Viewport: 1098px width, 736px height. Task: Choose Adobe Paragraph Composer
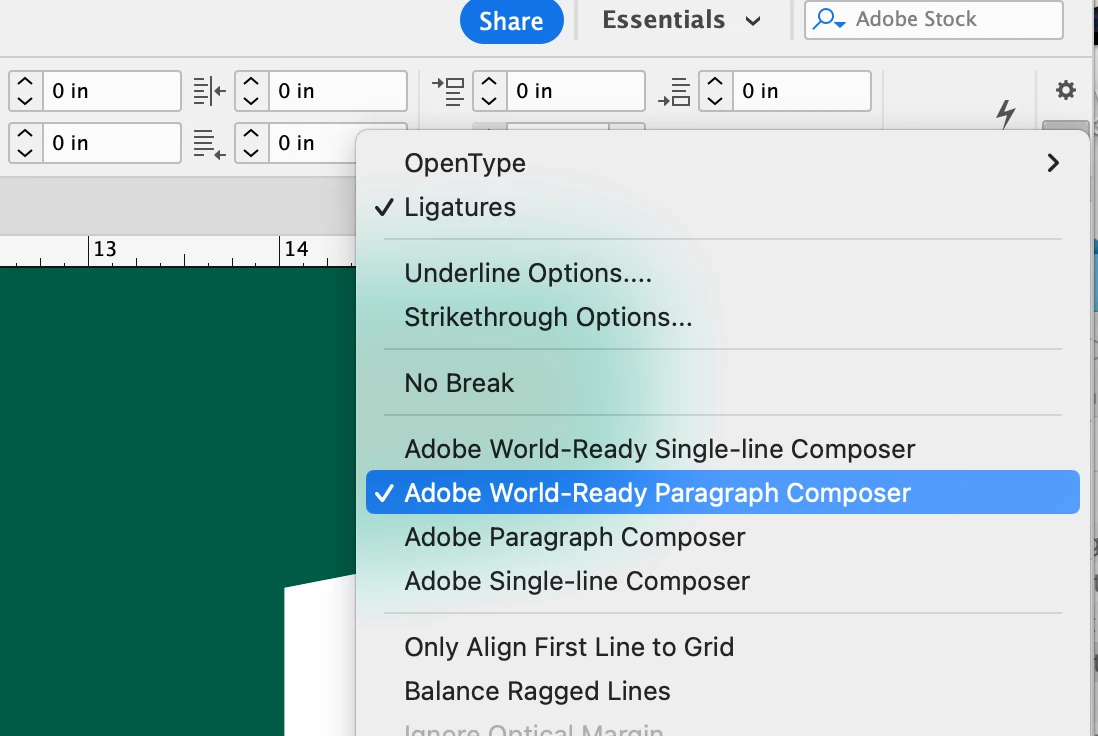pyautogui.click(x=723, y=537)
